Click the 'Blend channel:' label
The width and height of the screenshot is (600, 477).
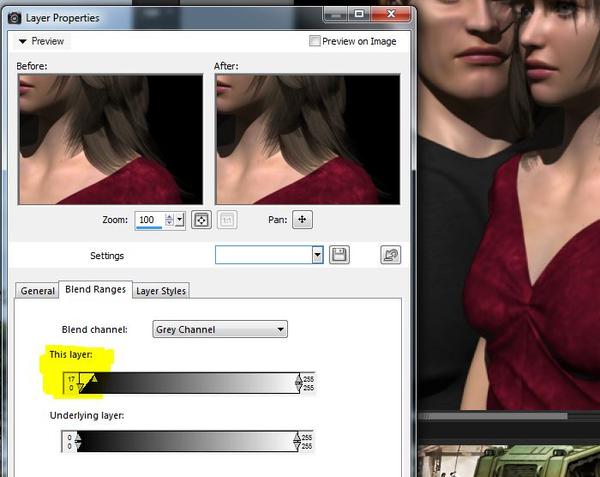pyautogui.click(x=95, y=329)
